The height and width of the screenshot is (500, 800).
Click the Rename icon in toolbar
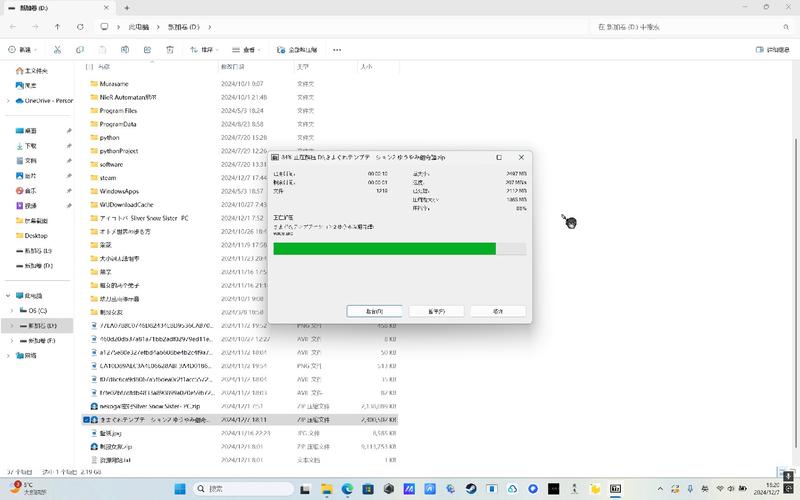[x=123, y=48]
